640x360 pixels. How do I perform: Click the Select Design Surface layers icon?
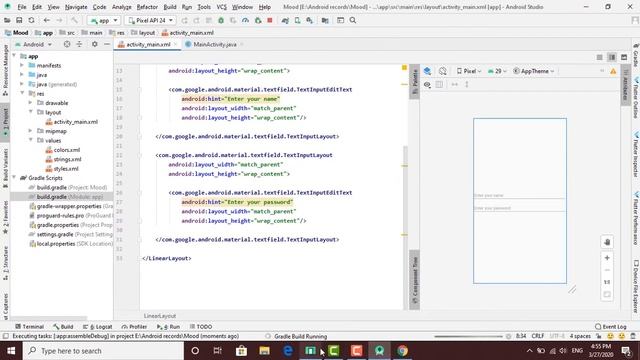[x=427, y=71]
